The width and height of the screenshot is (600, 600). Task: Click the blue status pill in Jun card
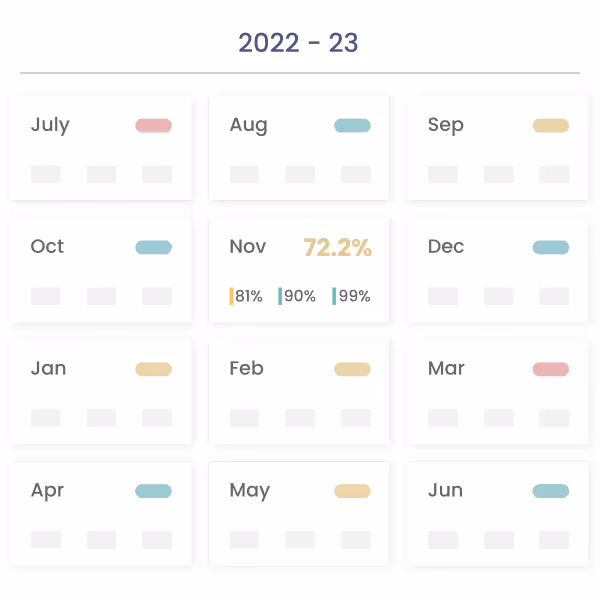click(x=551, y=492)
